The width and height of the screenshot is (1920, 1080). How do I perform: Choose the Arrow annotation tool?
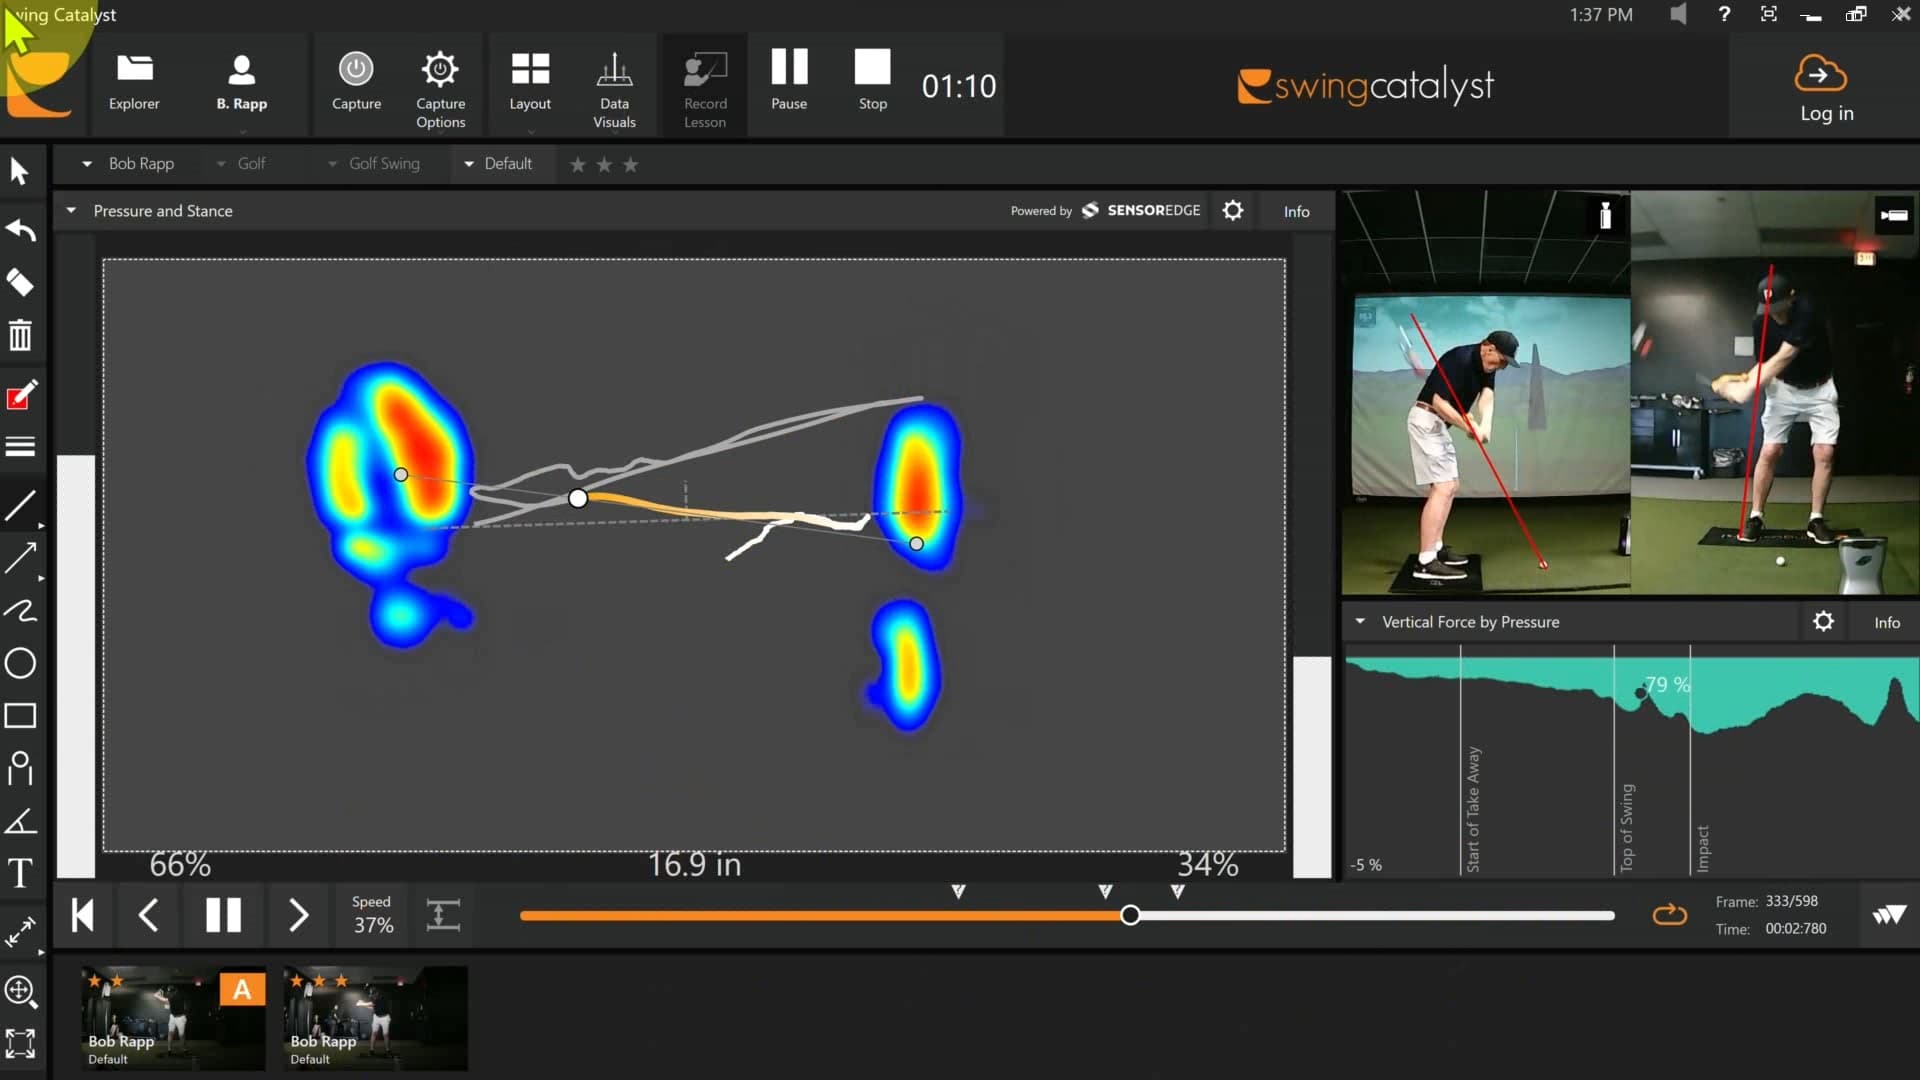20,557
